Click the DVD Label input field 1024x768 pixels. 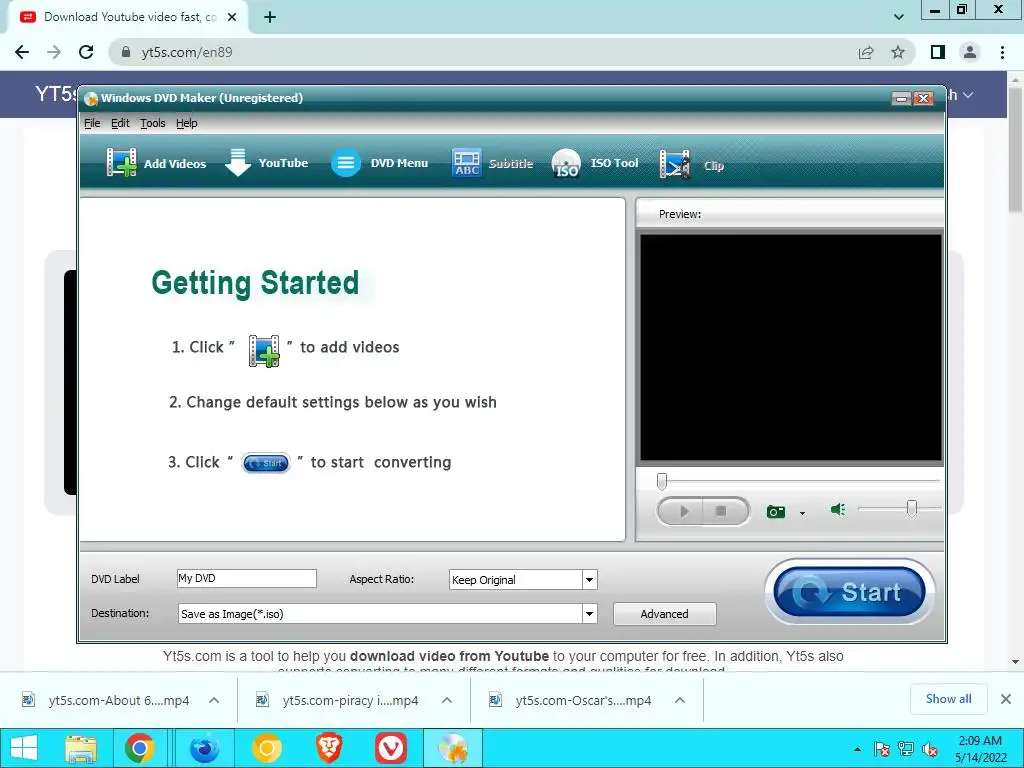pos(246,579)
